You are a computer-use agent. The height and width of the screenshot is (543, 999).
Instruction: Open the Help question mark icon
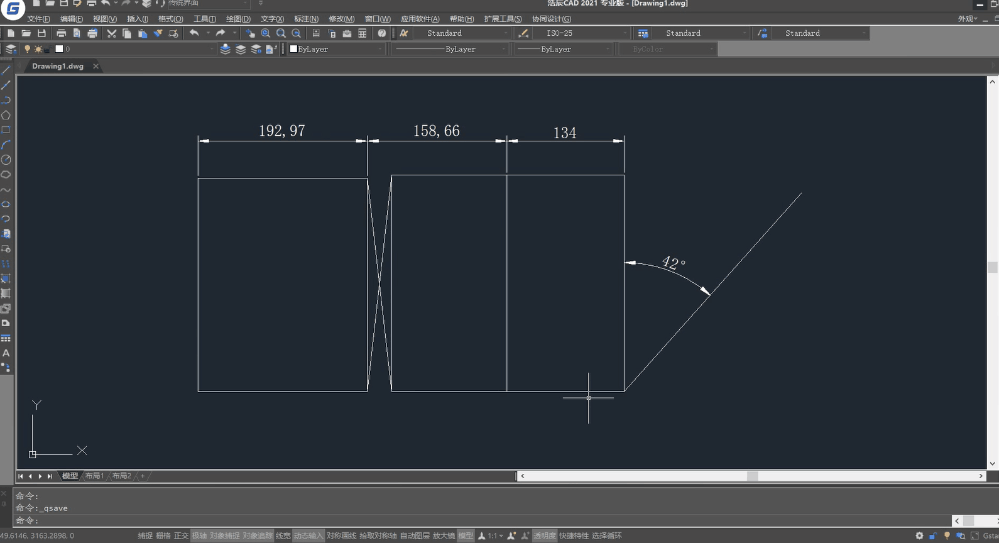pyautogui.click(x=382, y=33)
